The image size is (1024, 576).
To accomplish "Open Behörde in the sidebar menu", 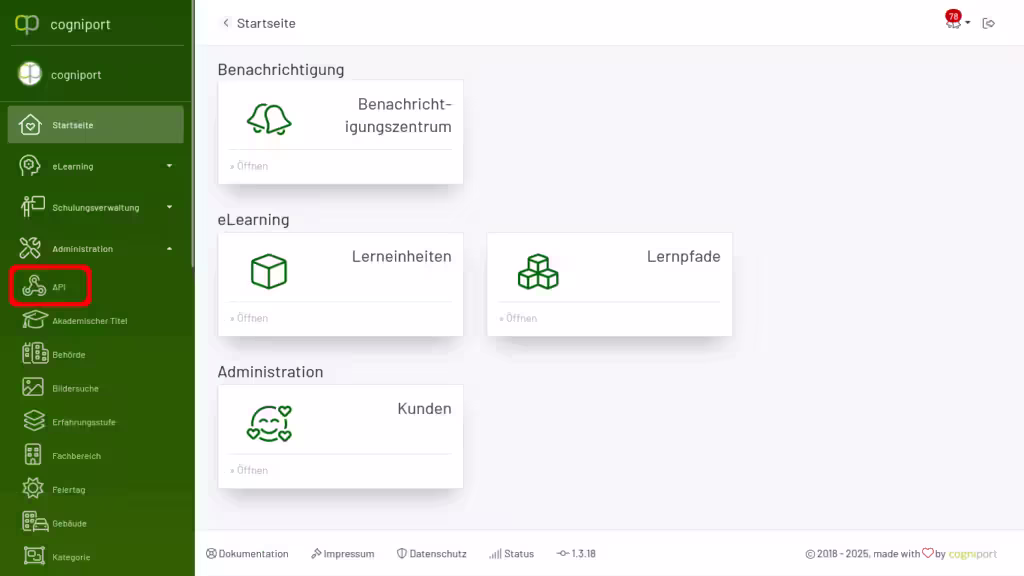I will click(x=68, y=355).
